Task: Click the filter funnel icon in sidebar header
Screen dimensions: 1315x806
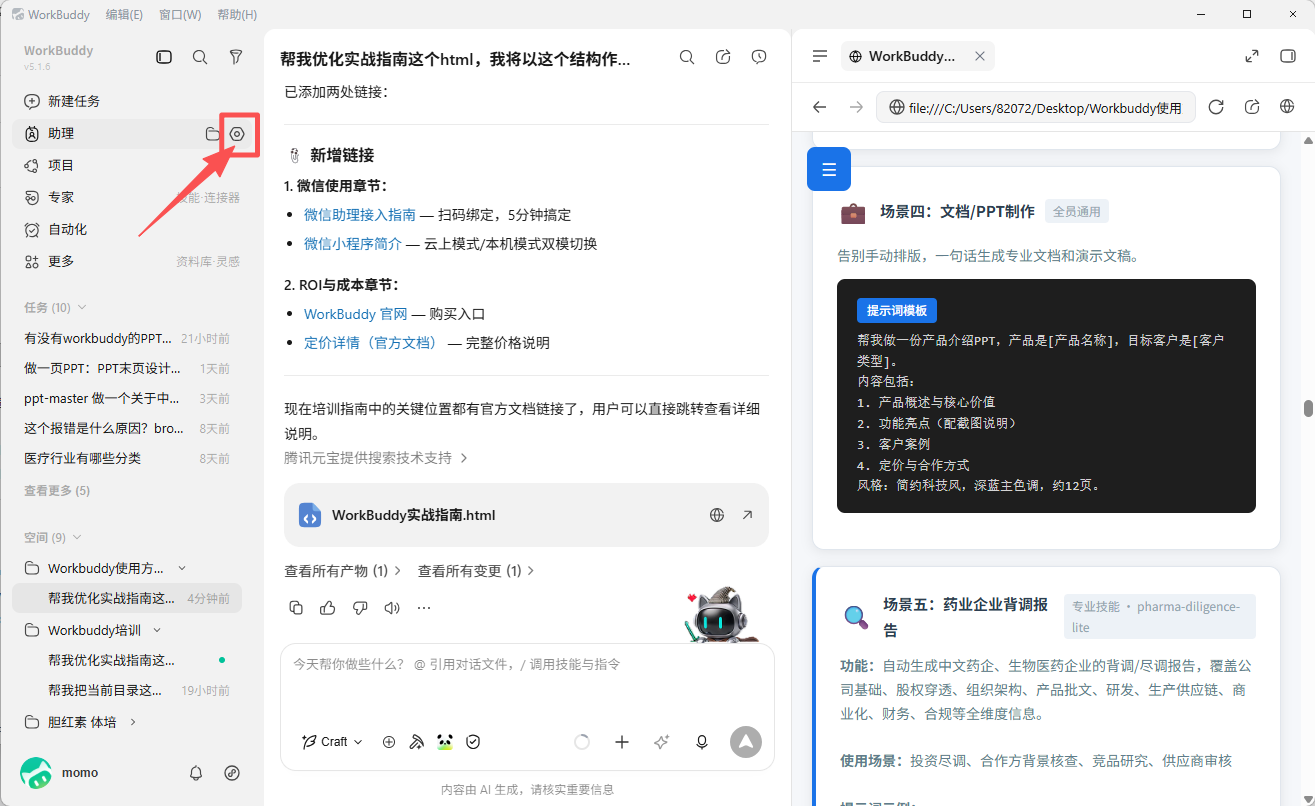Action: click(236, 58)
